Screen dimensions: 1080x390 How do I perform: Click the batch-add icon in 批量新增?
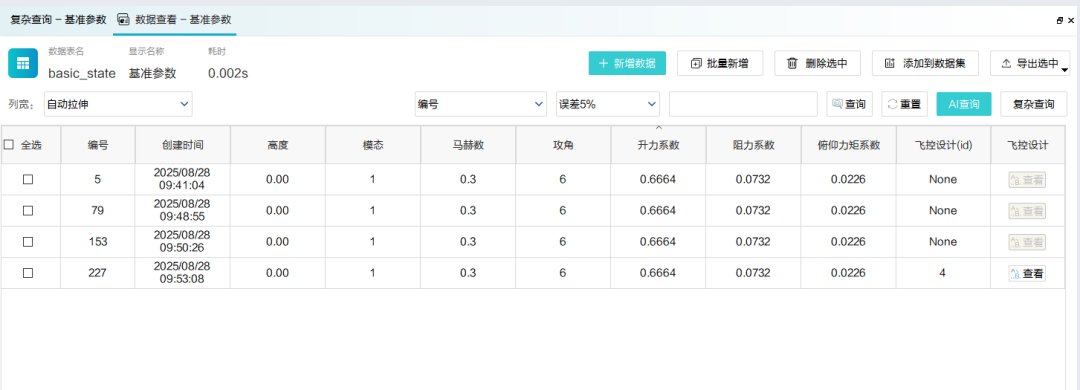(x=696, y=63)
